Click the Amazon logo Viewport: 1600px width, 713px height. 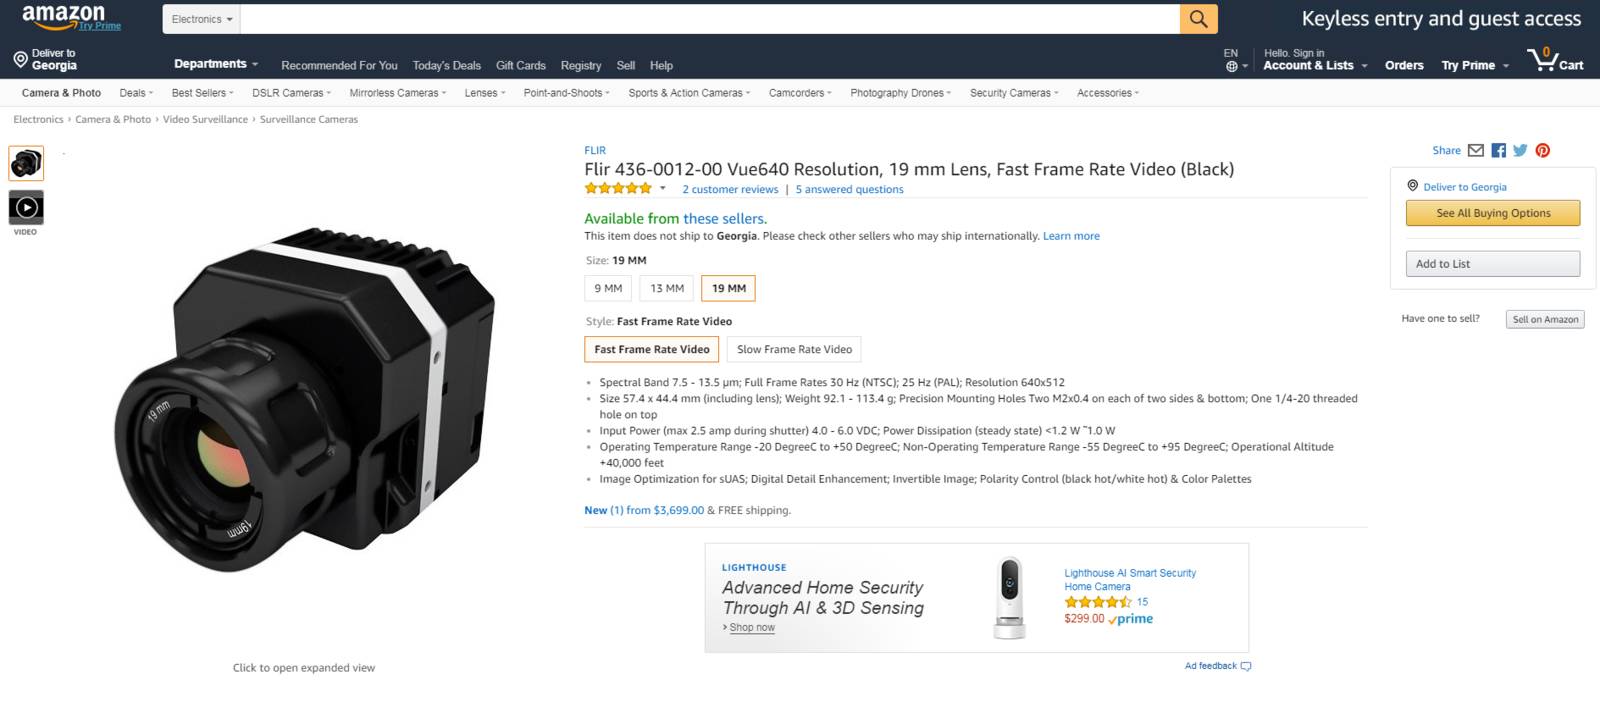pyautogui.click(x=64, y=16)
